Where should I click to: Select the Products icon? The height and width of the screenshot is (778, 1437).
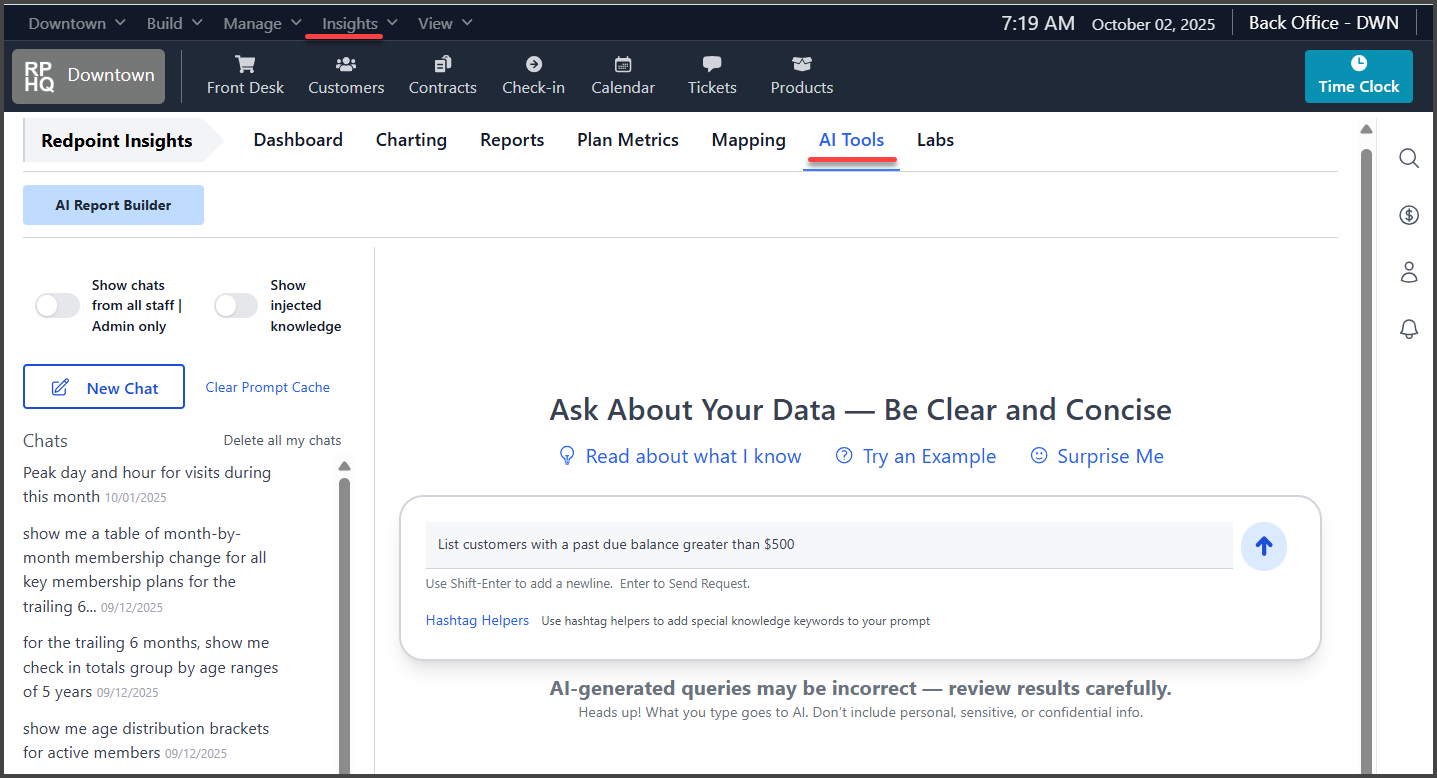click(801, 74)
